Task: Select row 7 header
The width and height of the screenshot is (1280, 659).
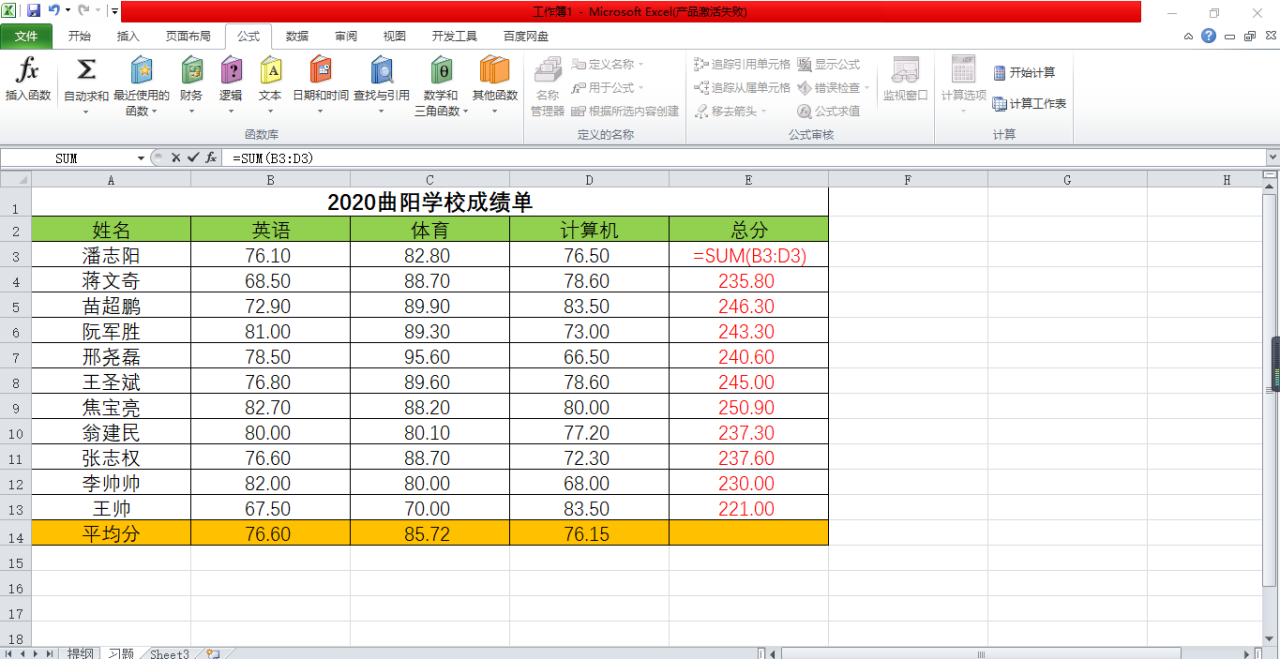Action: (x=15, y=358)
